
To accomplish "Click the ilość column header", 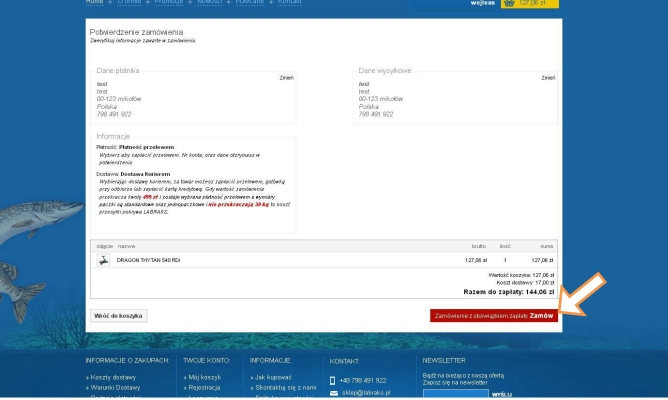I will pyautogui.click(x=505, y=247).
